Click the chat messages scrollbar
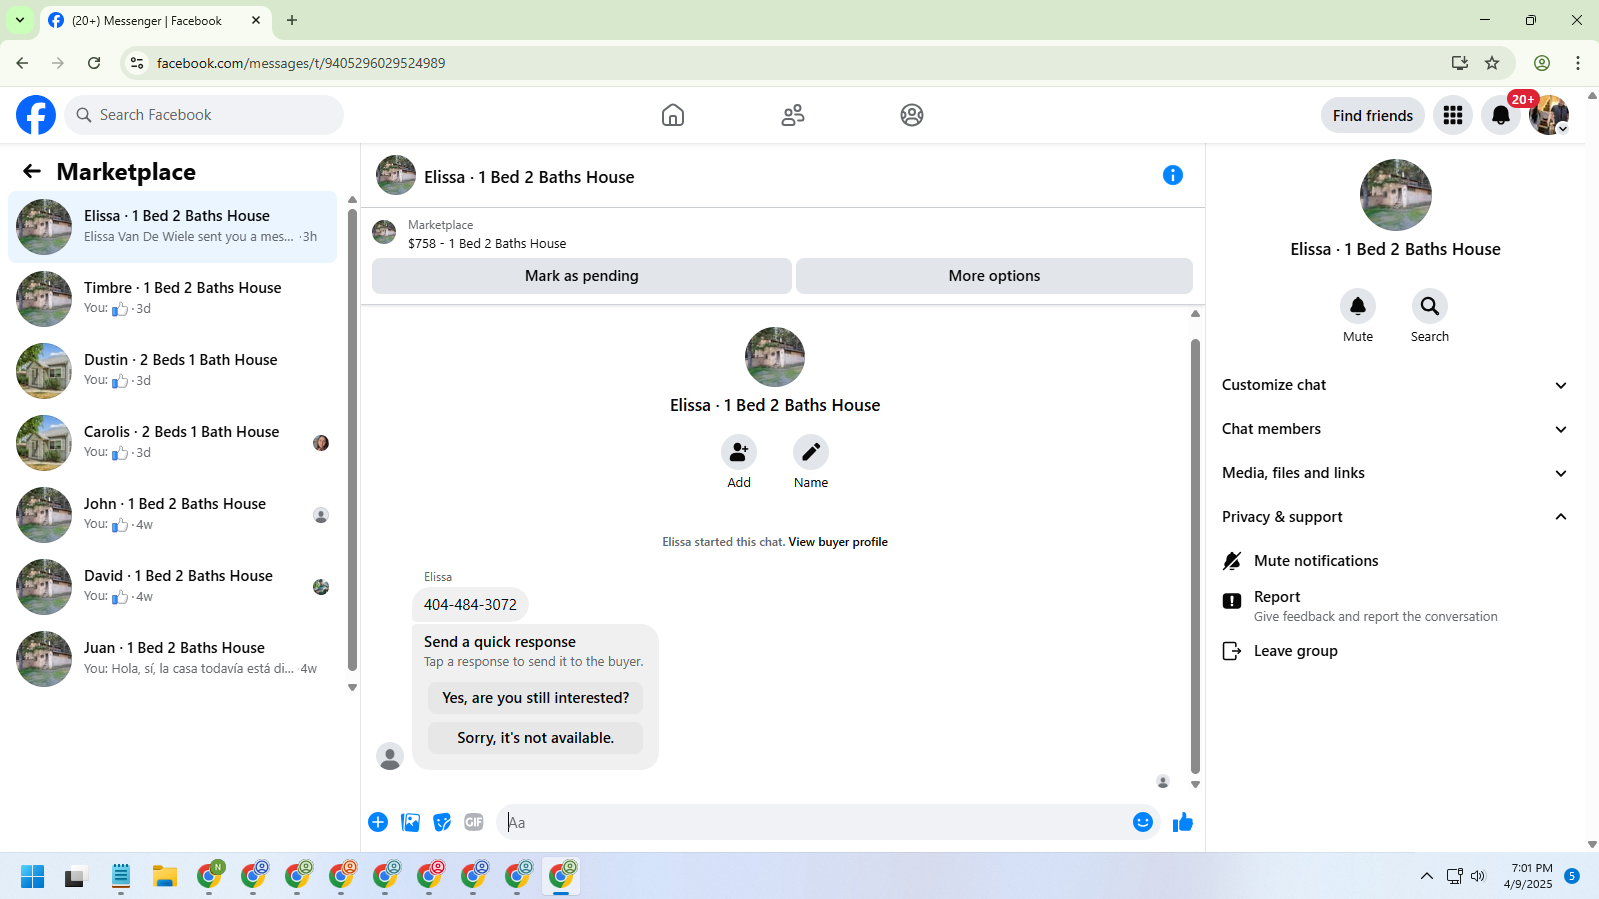Viewport: 1599px width, 899px height. [x=1195, y=556]
